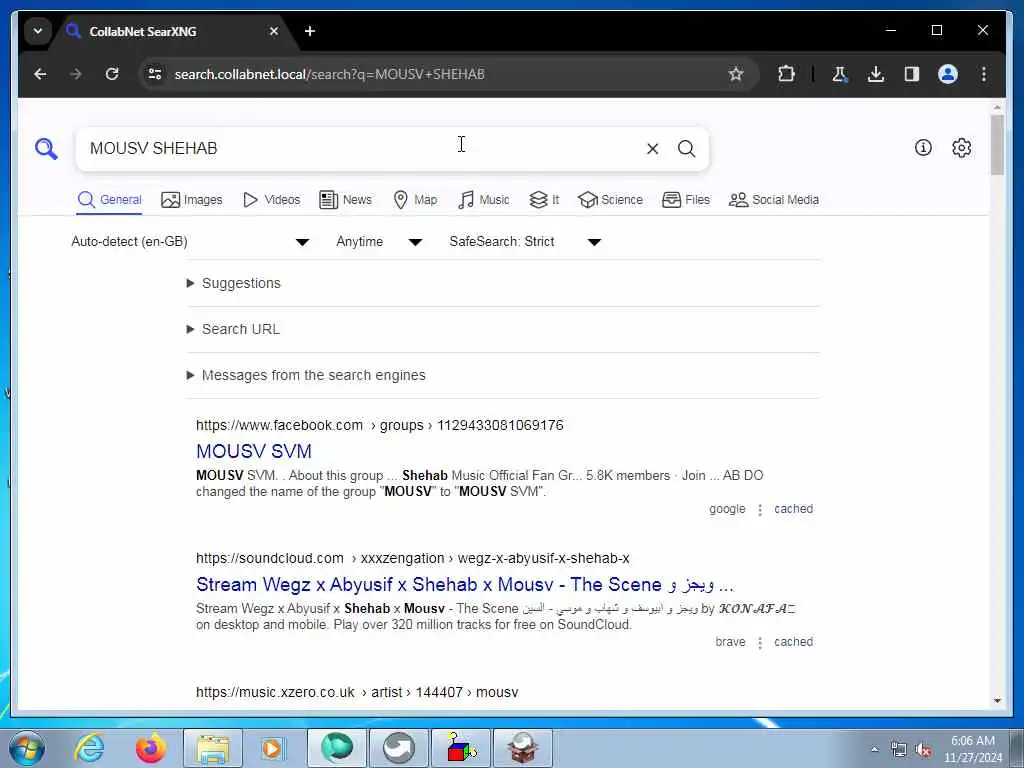Click the scrollbar down arrow
Viewport: 1024px width, 768px height.
tap(997, 701)
